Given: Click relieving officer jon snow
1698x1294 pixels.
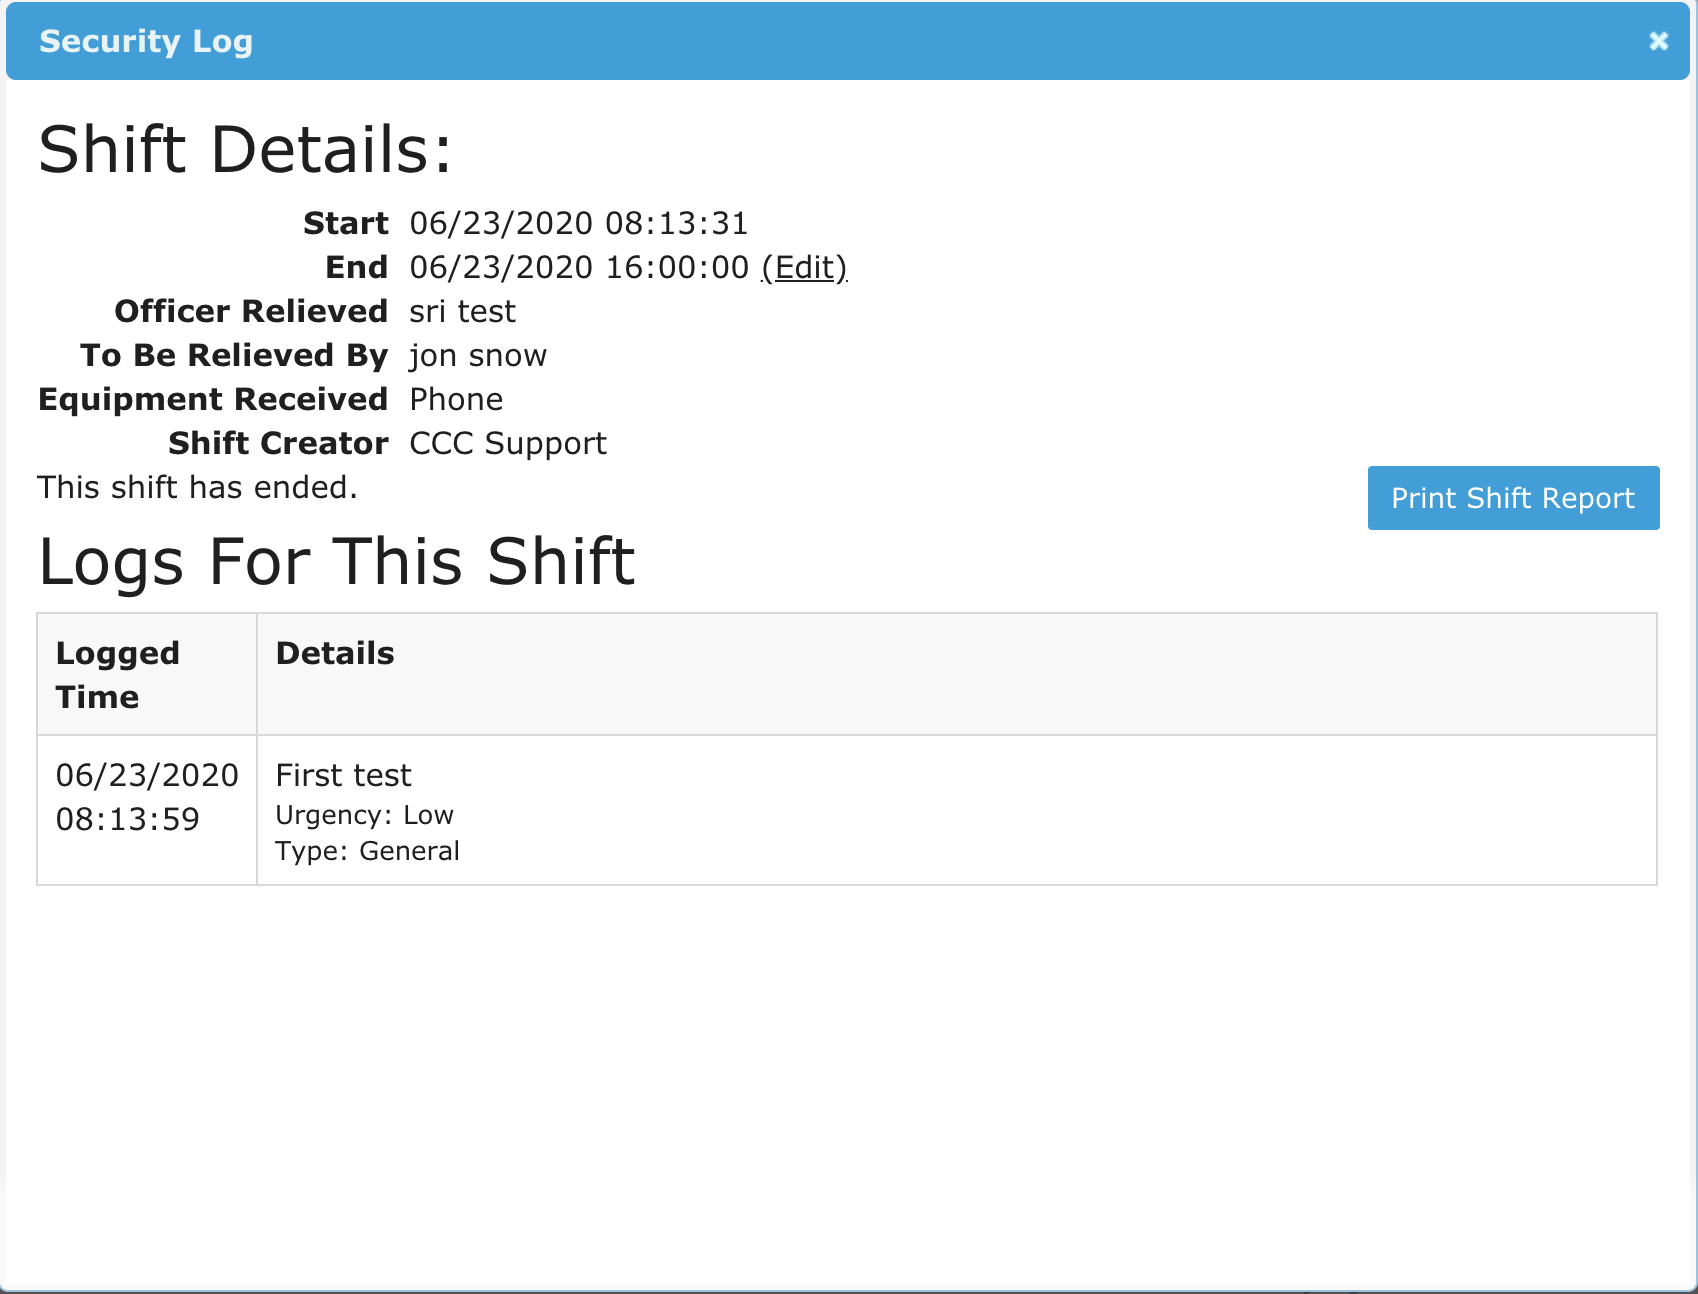Looking at the screenshot, I should 477,355.
